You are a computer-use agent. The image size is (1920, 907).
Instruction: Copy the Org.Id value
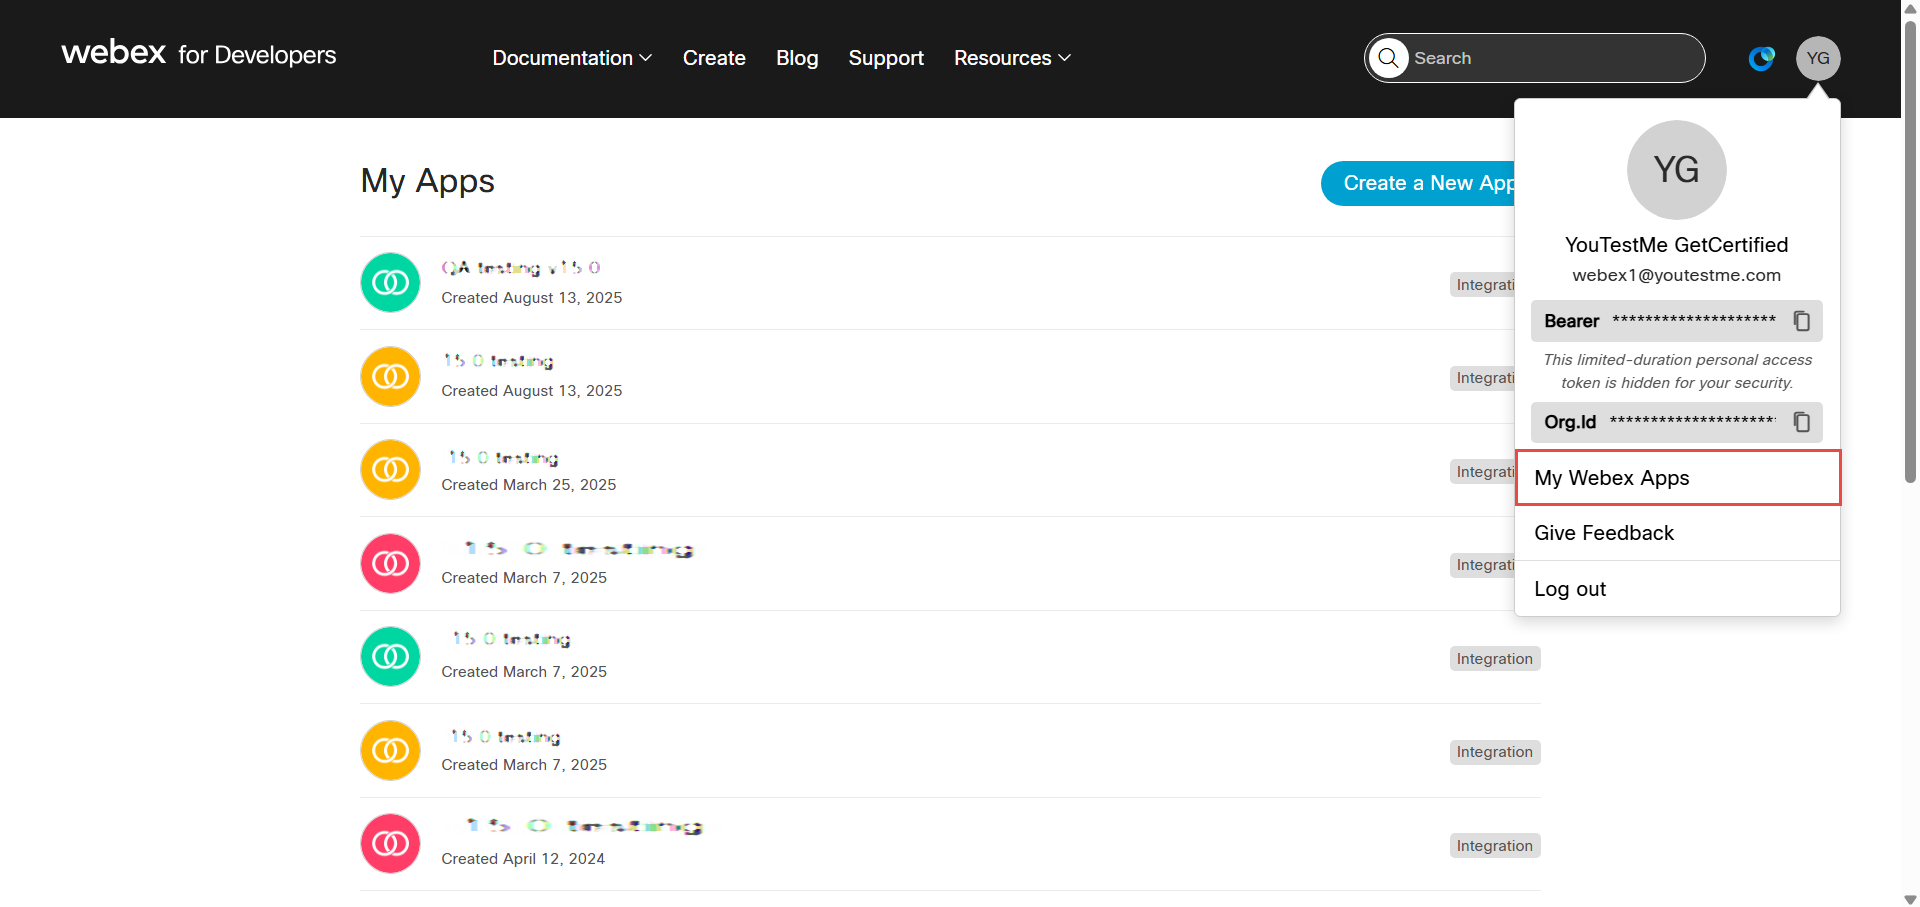1802,422
